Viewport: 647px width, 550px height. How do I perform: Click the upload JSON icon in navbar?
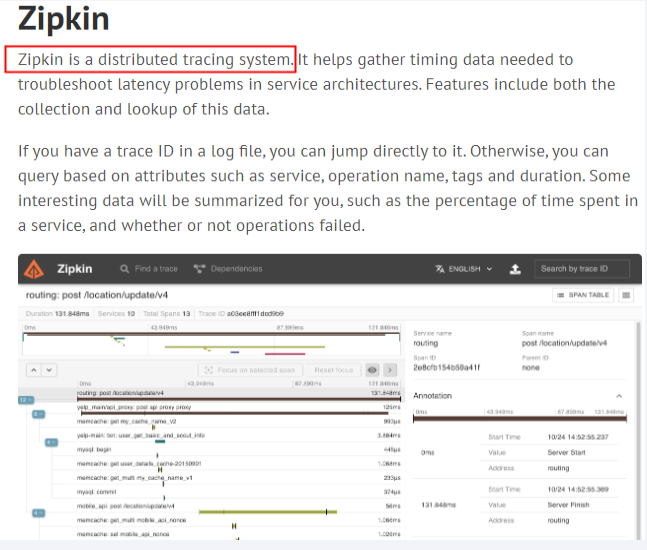click(515, 269)
